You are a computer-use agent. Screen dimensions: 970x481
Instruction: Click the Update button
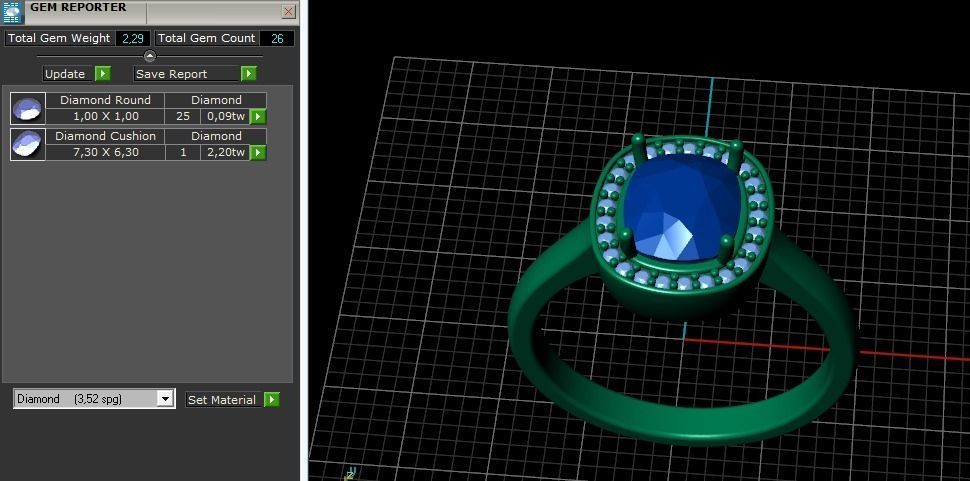[68, 74]
